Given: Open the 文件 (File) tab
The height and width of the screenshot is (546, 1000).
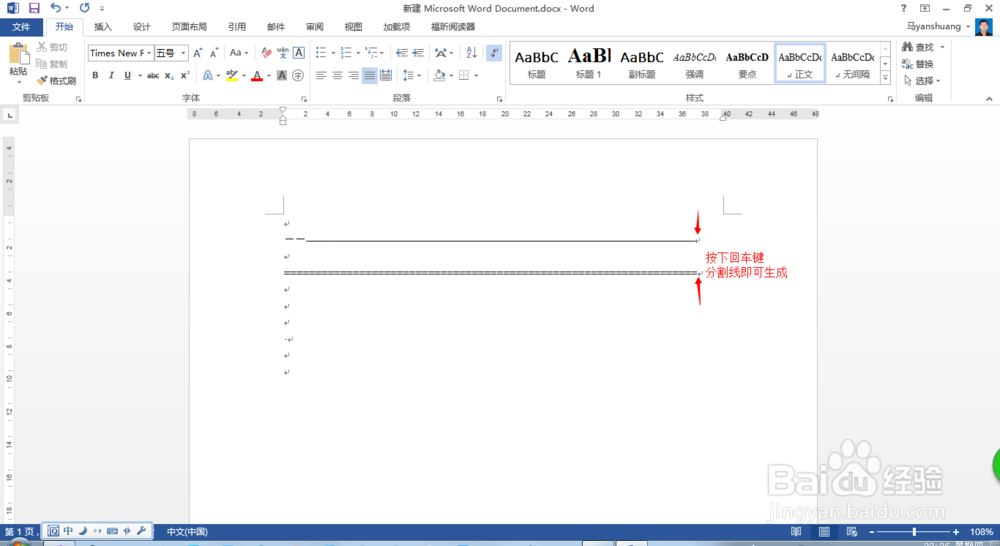Looking at the screenshot, I should (21, 27).
